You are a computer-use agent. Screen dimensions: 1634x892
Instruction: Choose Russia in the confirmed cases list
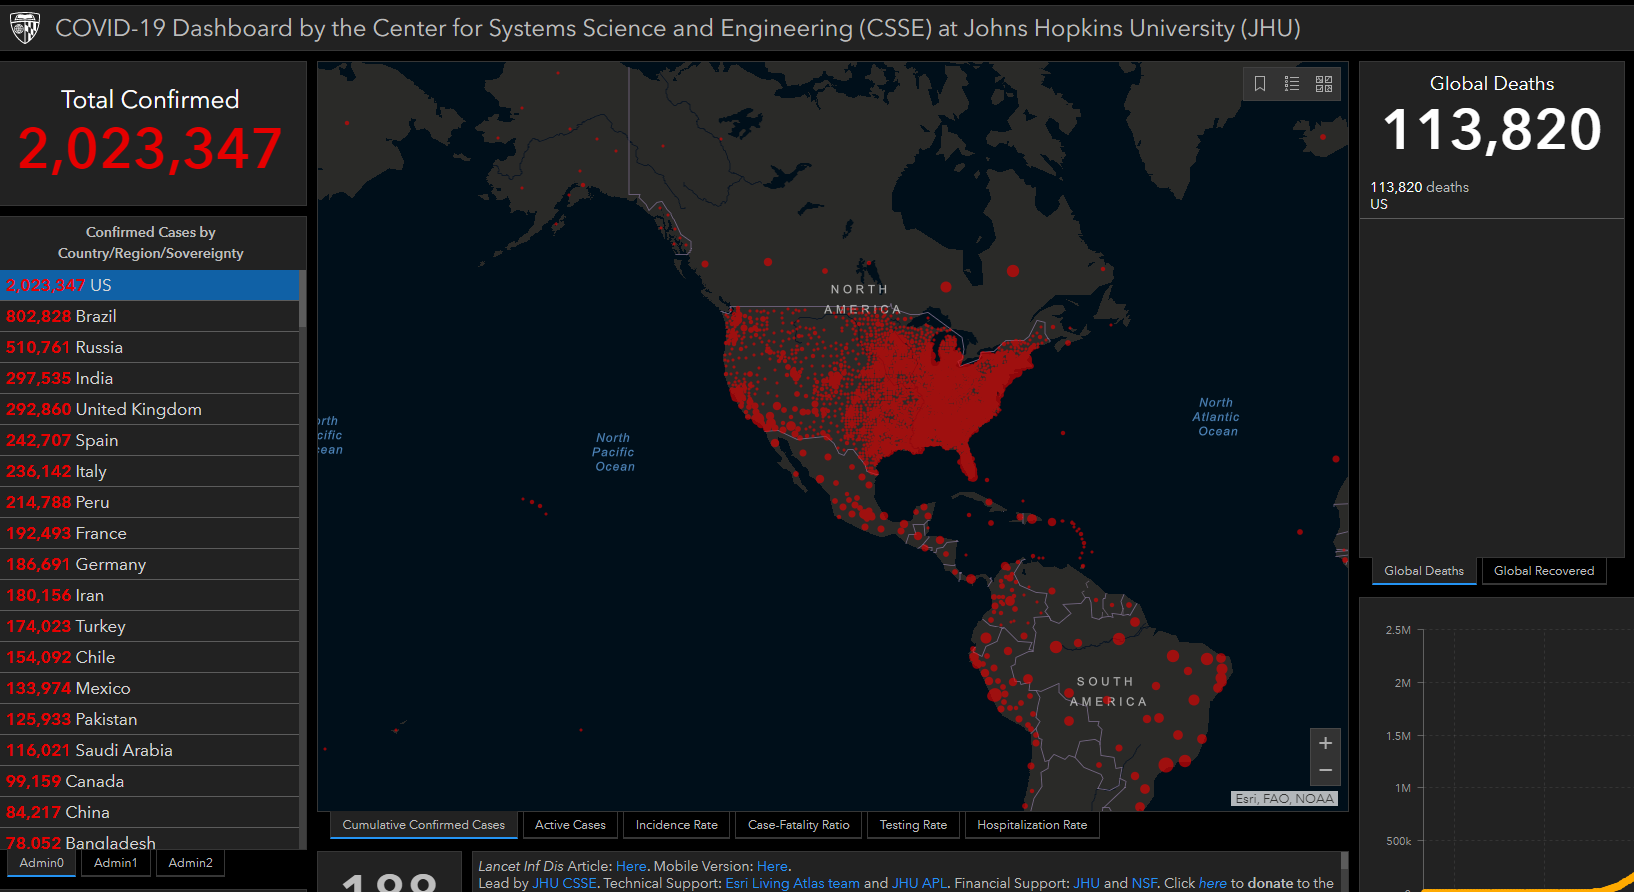click(150, 347)
